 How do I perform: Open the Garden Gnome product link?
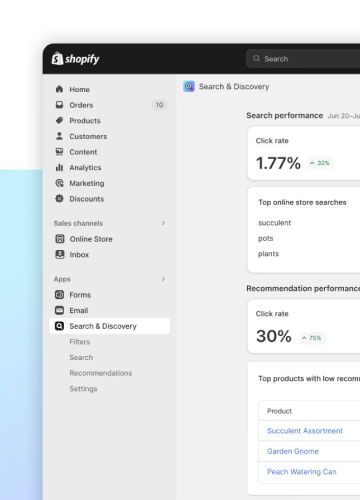pos(293,451)
